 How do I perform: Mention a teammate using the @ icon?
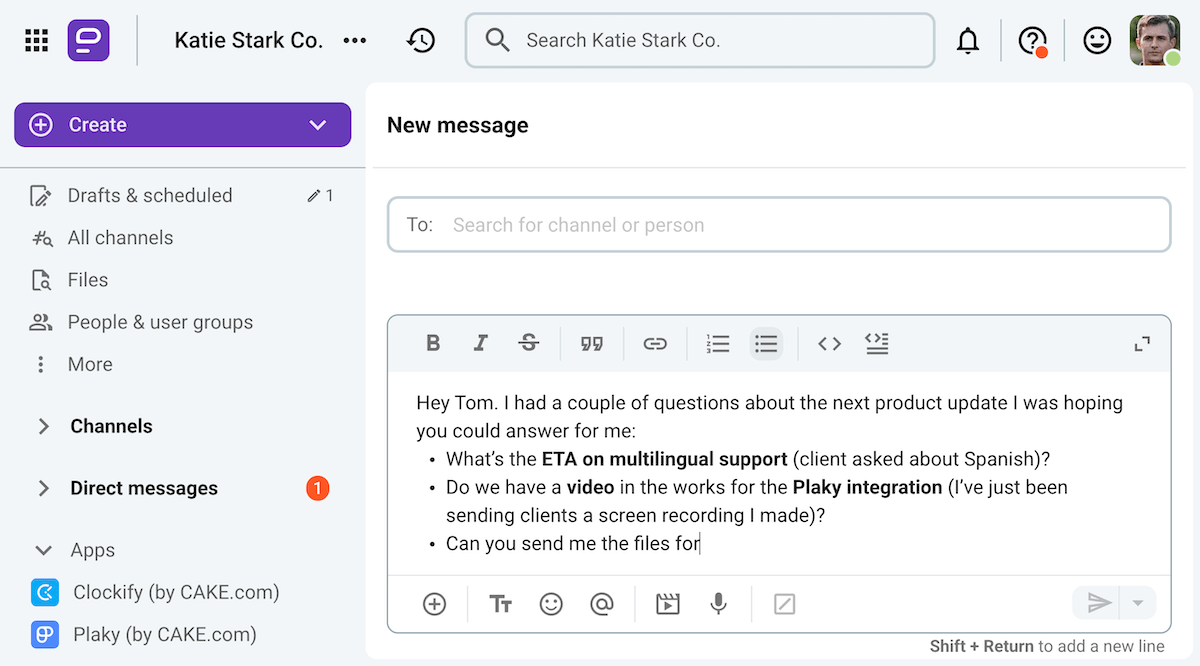coord(601,604)
